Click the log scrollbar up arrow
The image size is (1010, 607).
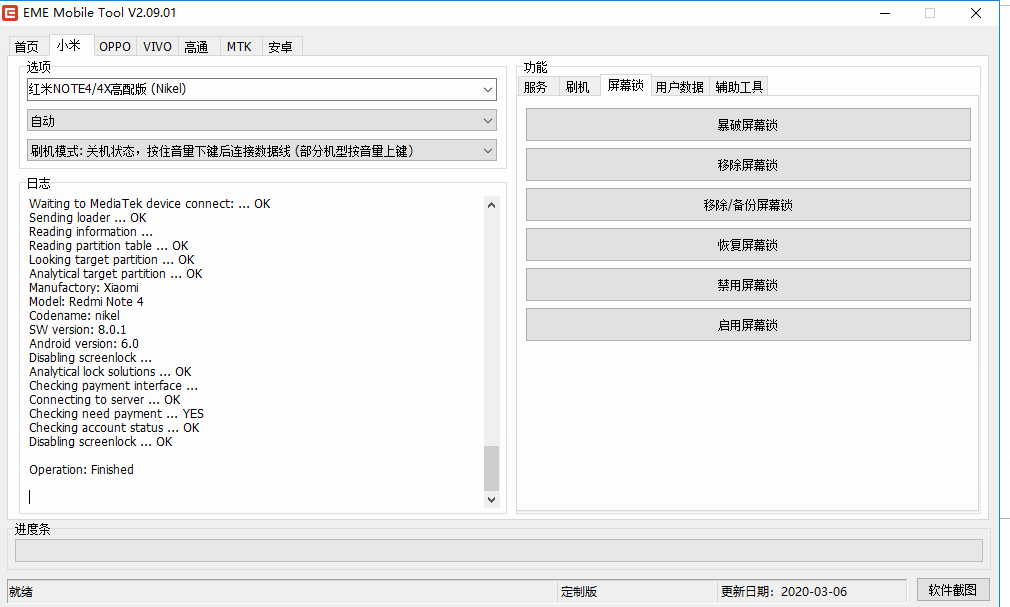pyautogui.click(x=491, y=205)
